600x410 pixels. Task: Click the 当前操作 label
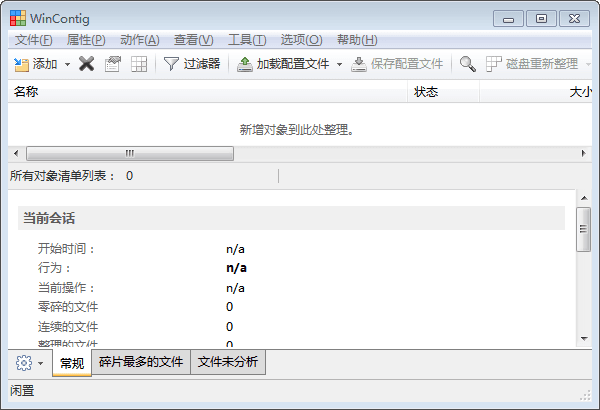[67, 287]
